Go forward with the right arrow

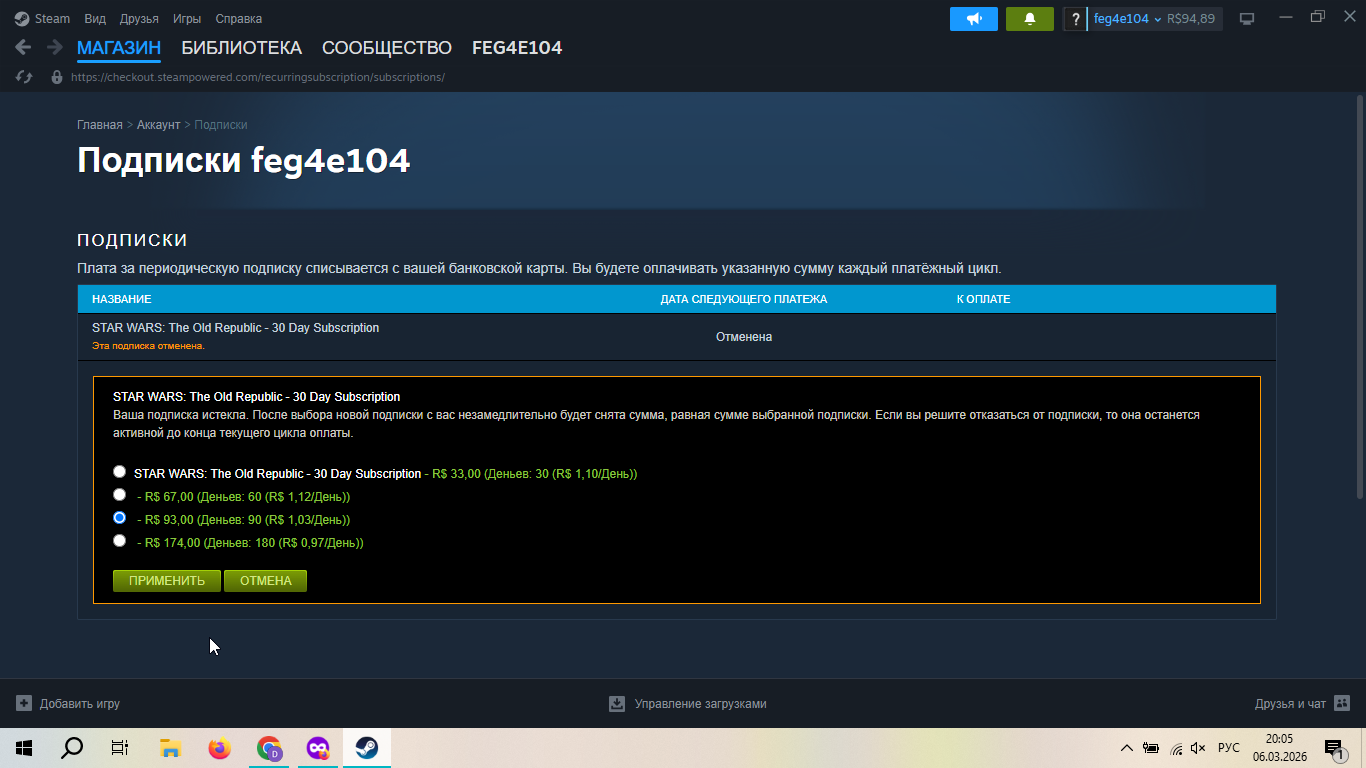pyautogui.click(x=54, y=47)
